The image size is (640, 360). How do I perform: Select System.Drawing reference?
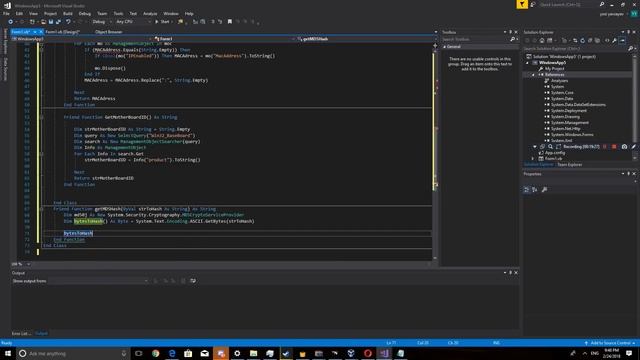pyautogui.click(x=565, y=117)
